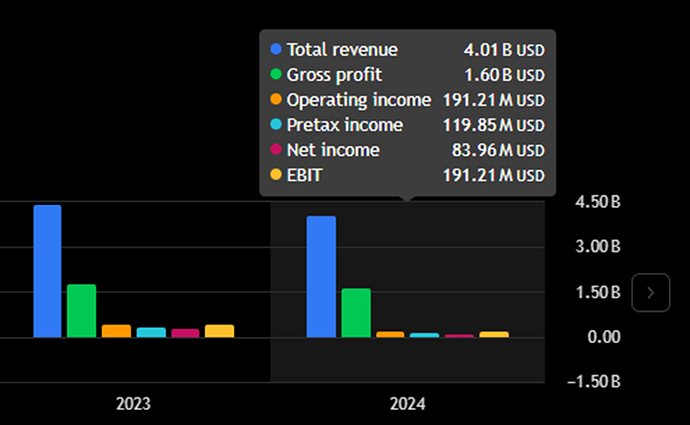690x425 pixels.
Task: Click the right chevron to scroll the chart
Action: (651, 293)
